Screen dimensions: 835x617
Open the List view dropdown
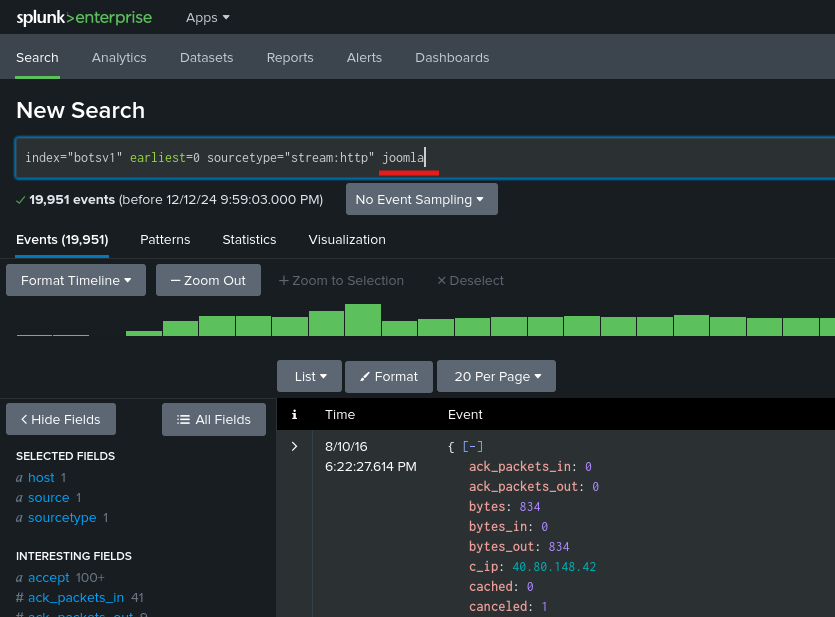coord(309,376)
